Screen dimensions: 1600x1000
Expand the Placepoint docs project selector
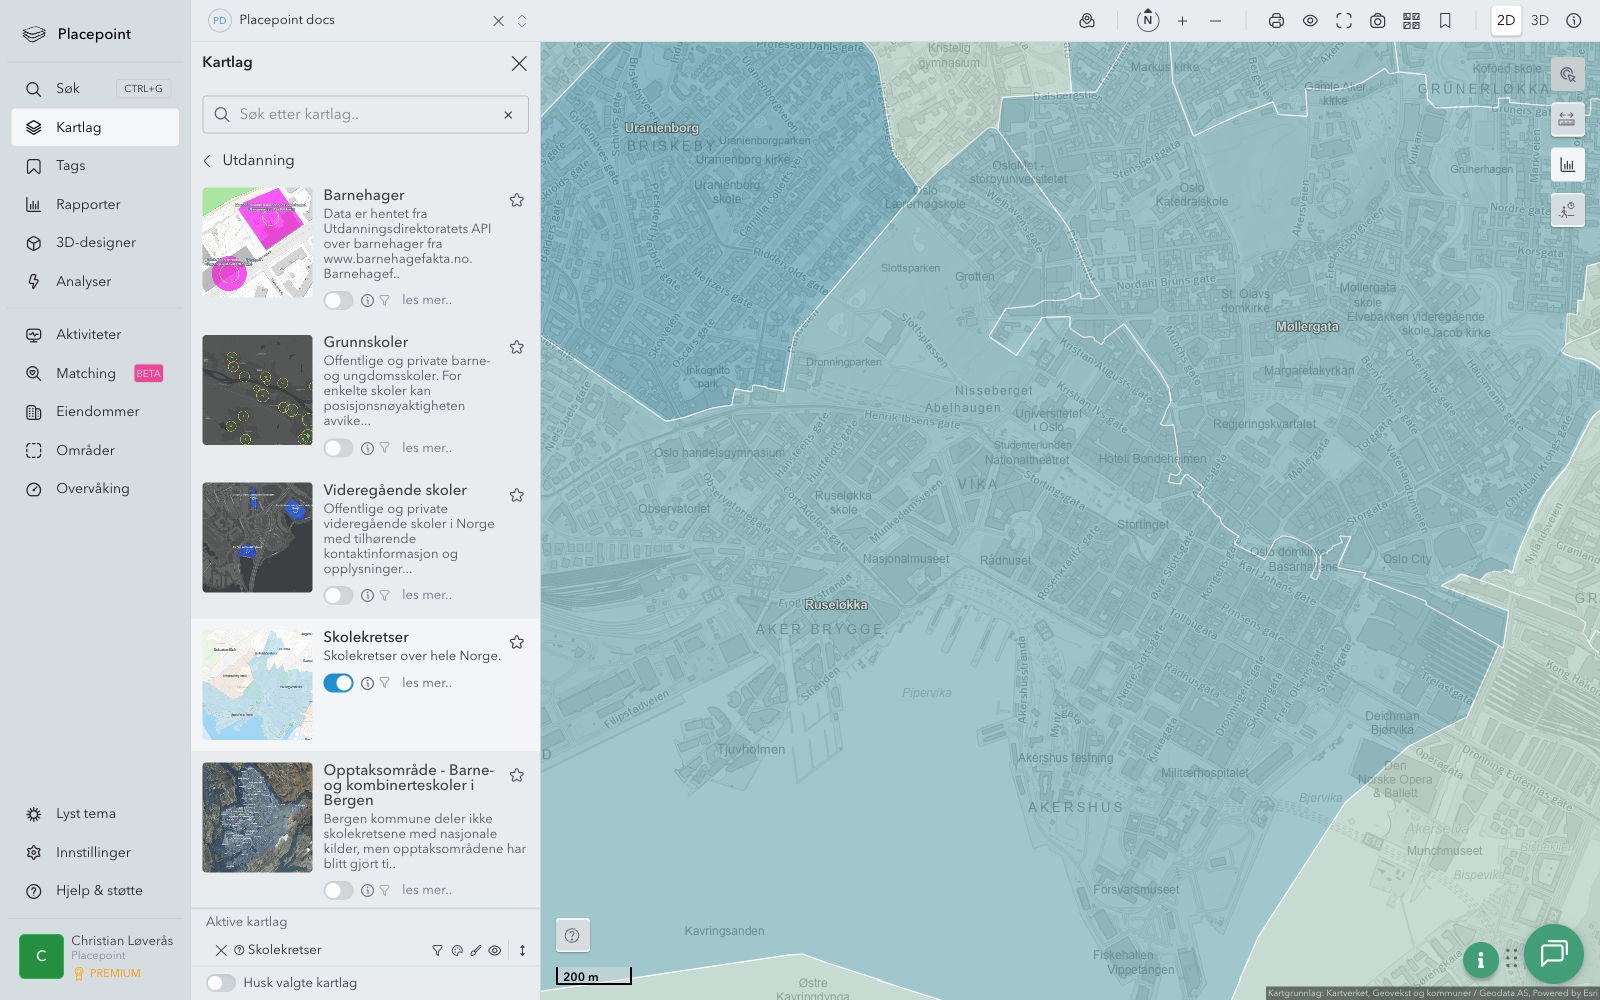coord(522,21)
